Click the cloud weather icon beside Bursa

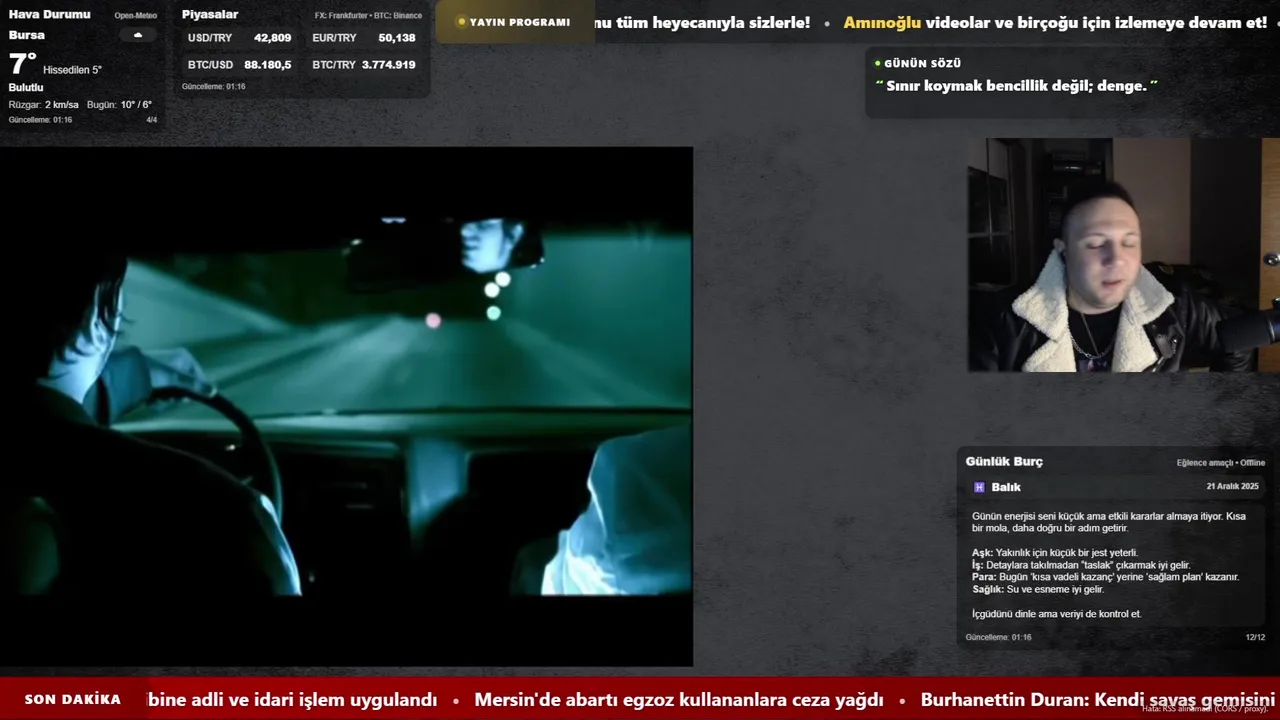point(138,35)
